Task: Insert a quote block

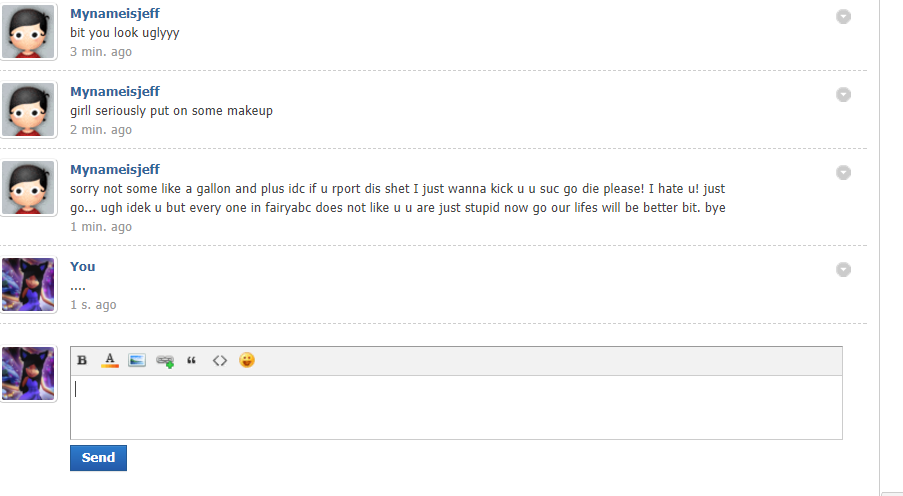Action: pyautogui.click(x=192, y=360)
